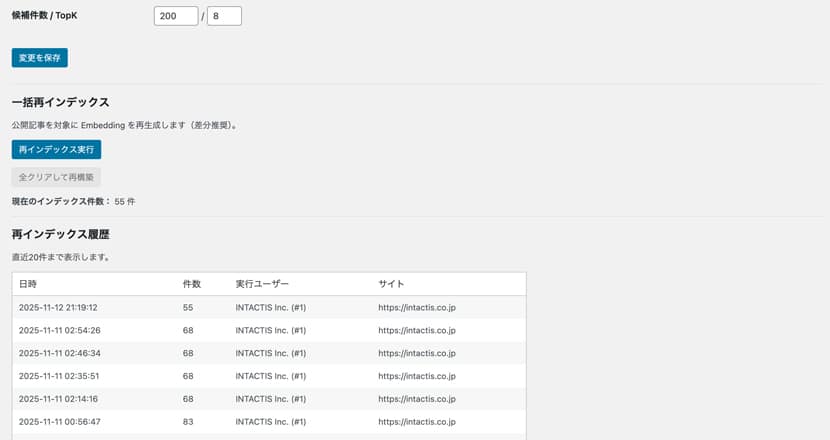Click the 2025-11-11 00:56:47 timestamp
830x440 pixels.
60,422
